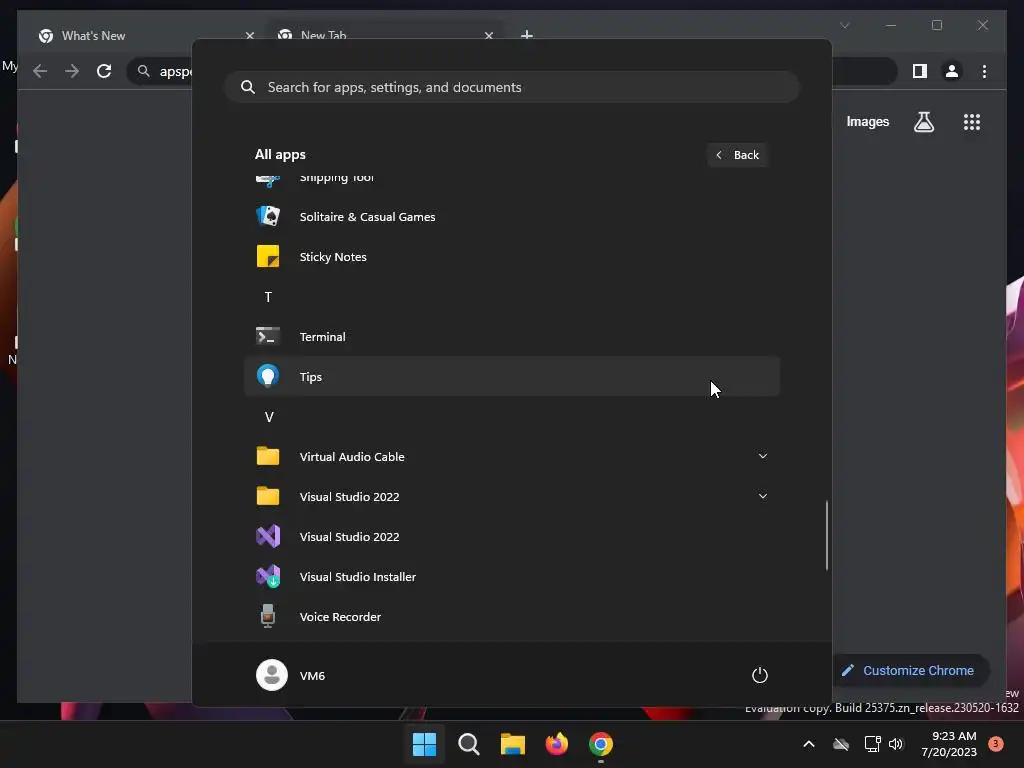Switch to Chrome from the taskbar

601,744
